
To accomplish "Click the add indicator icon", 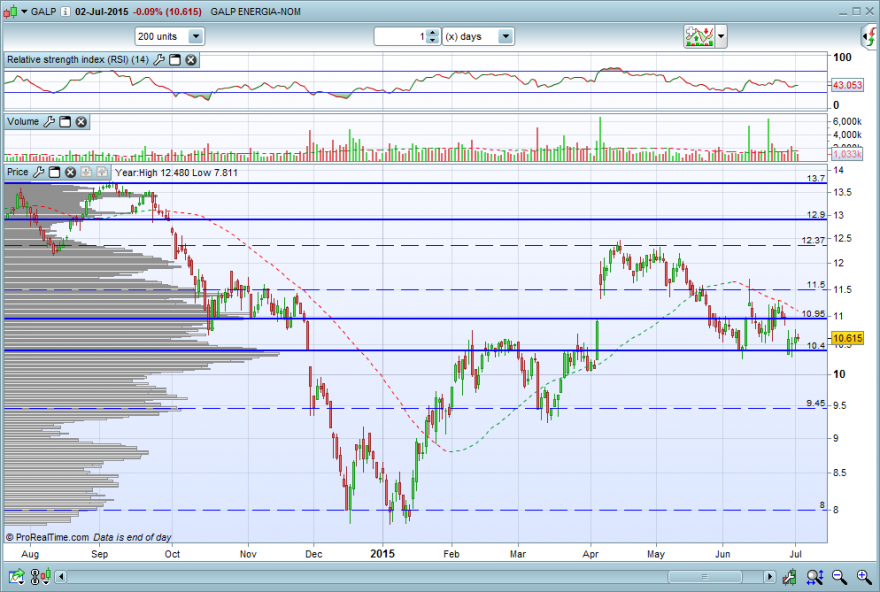I will coord(699,36).
